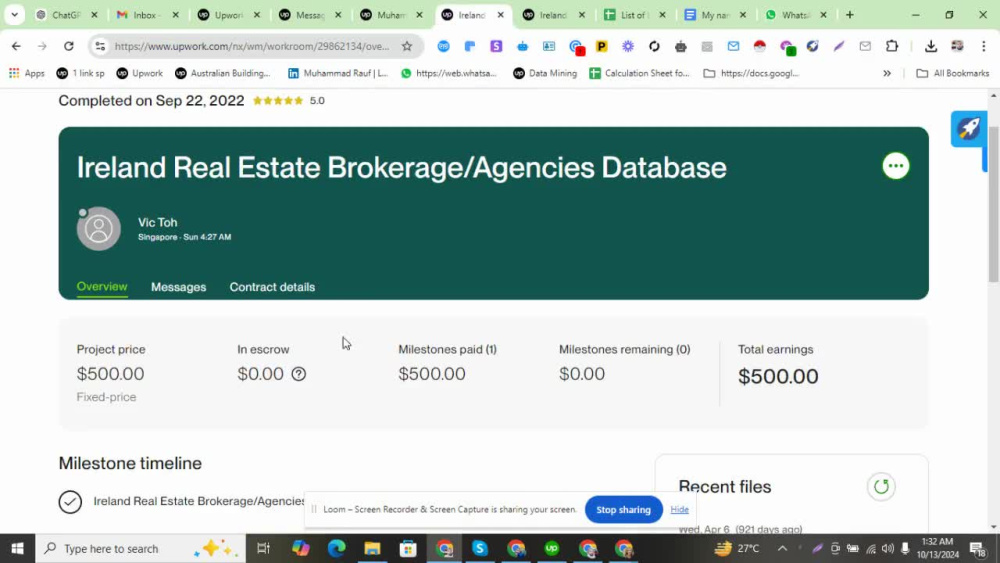The width and height of the screenshot is (1000, 563).
Task: Open a new browser tab
Action: 849,15
